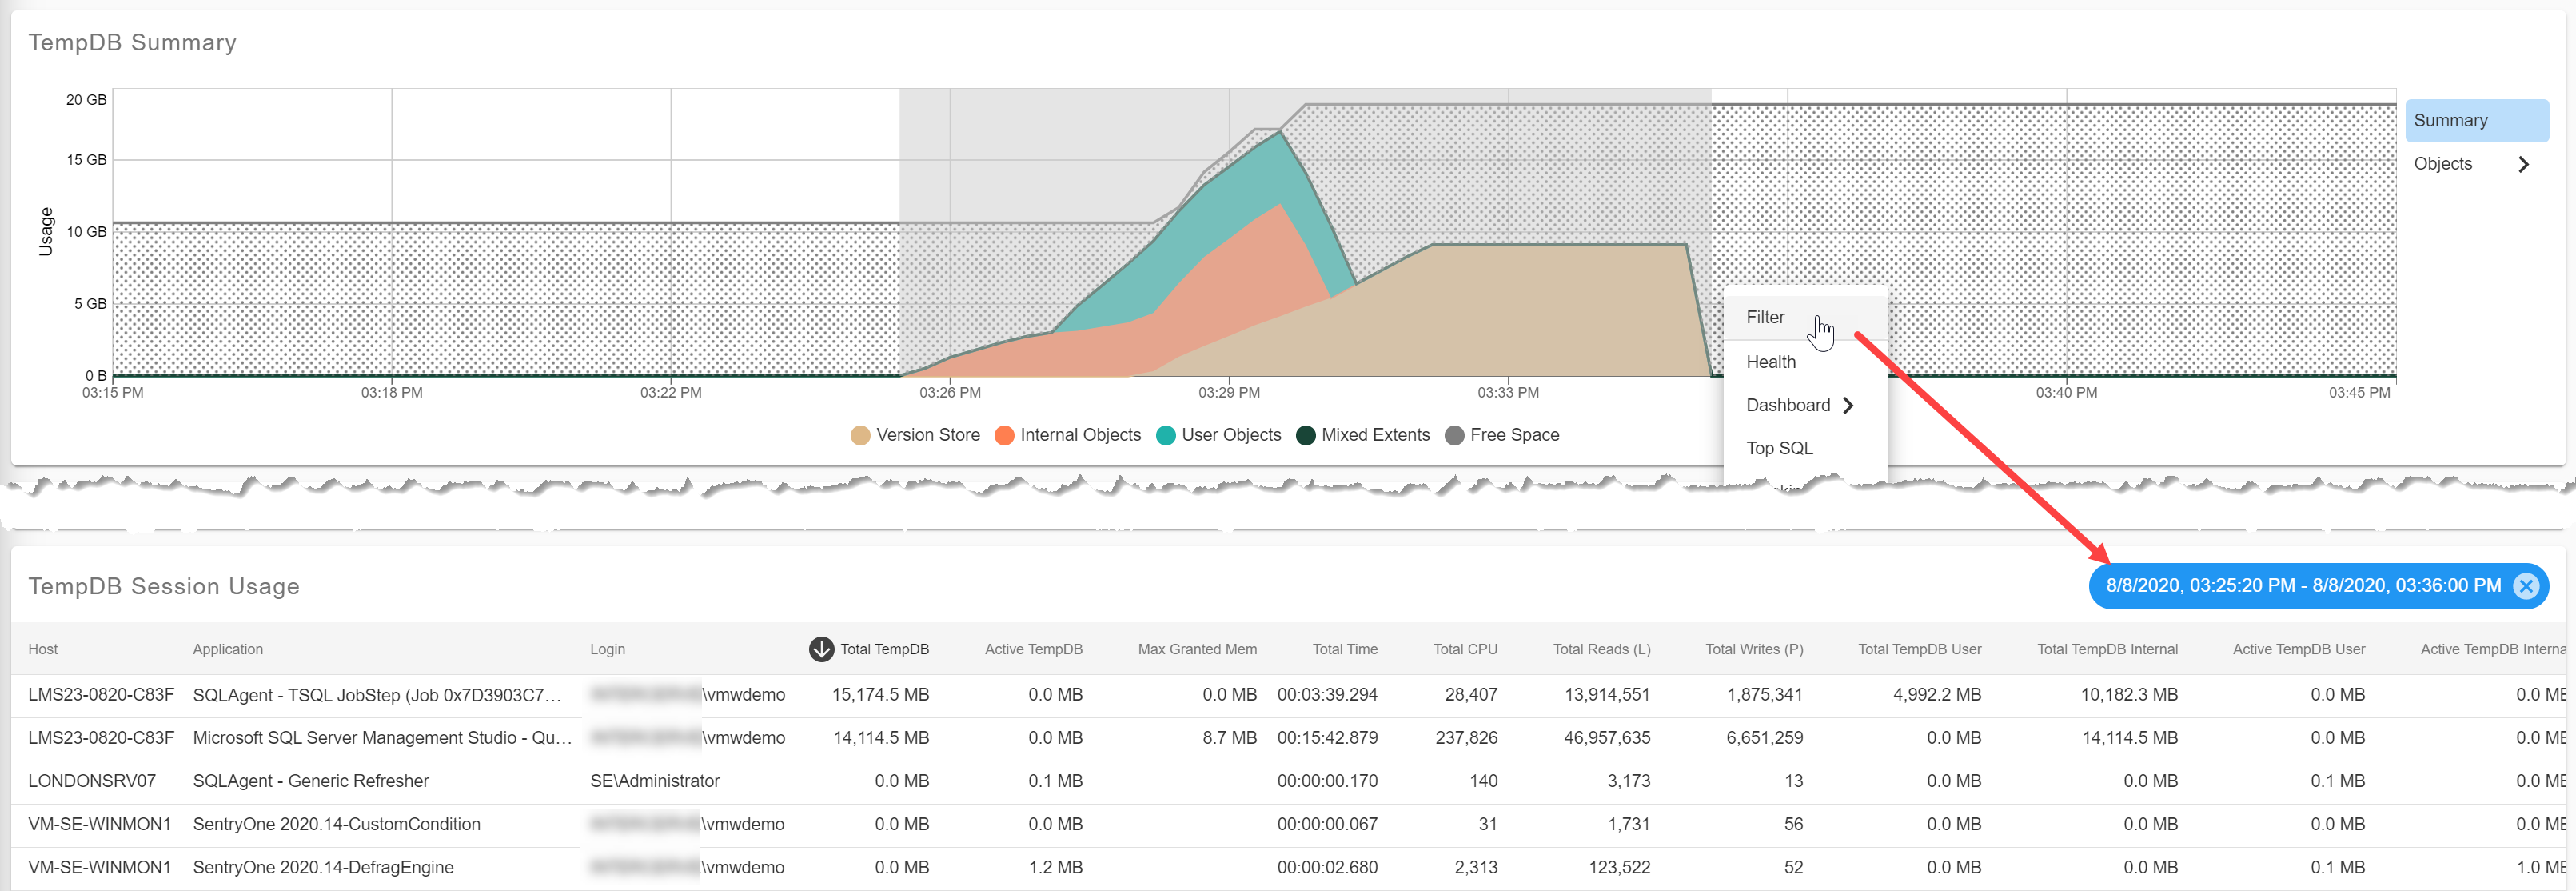Screen dimensions: 2576x891
Task: Select the LONDONSRV07 session row
Action: point(92,781)
